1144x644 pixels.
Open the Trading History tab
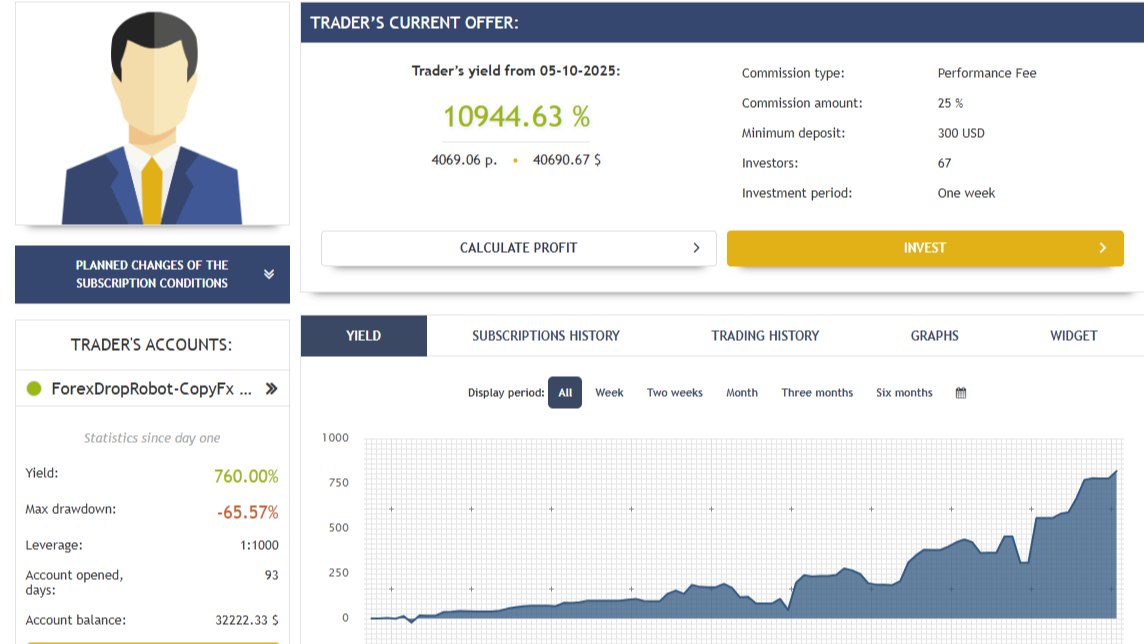(x=765, y=335)
